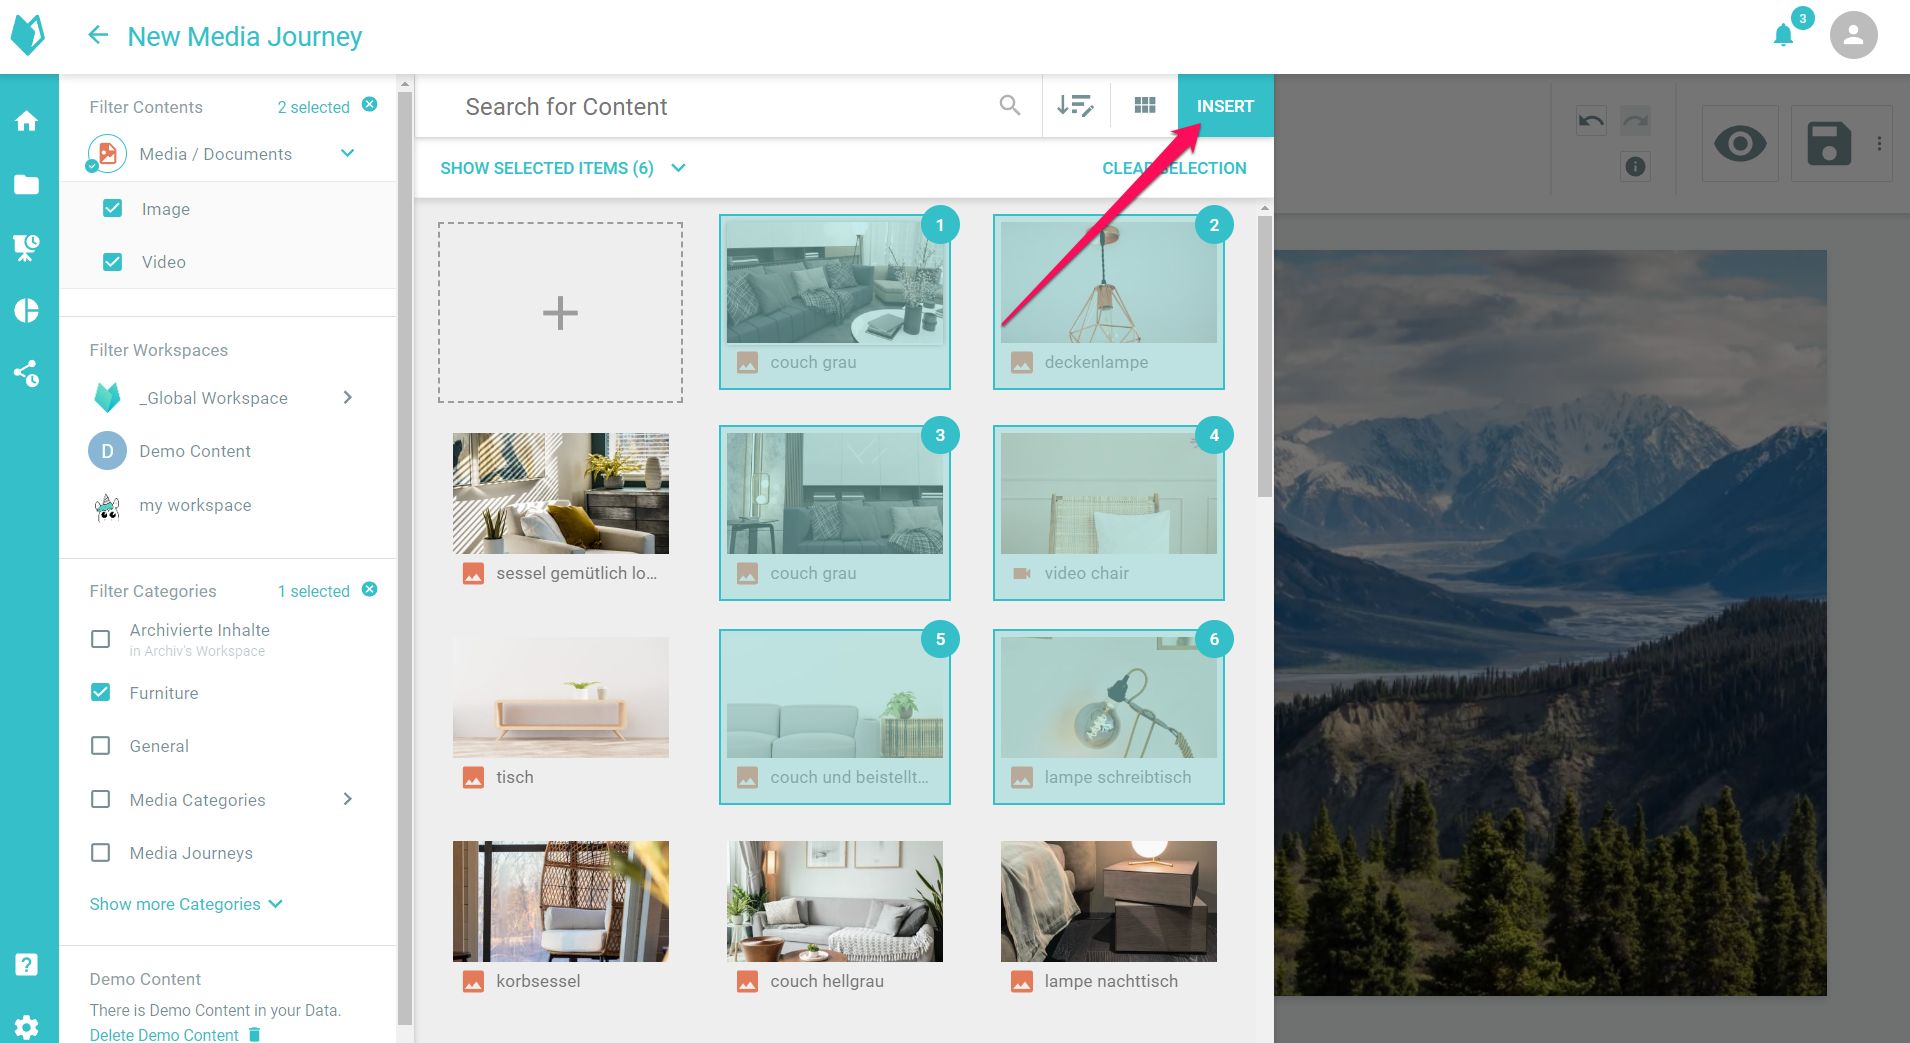Viewport: 1910px width, 1043px height.
Task: Click the Delete Demo Content link
Action: (165, 1034)
